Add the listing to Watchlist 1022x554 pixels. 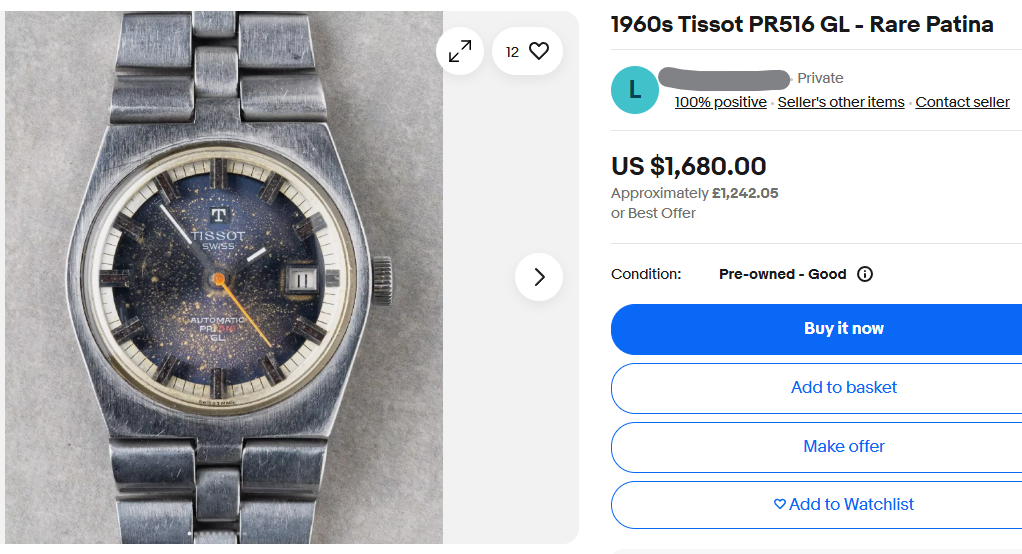click(x=843, y=504)
